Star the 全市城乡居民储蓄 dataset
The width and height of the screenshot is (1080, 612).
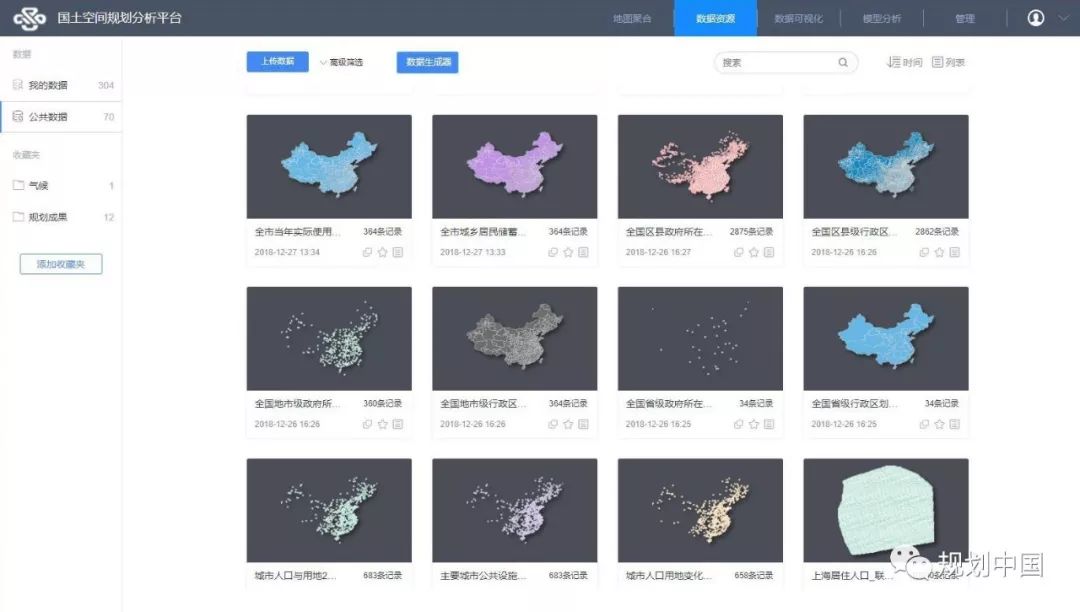[x=568, y=252]
